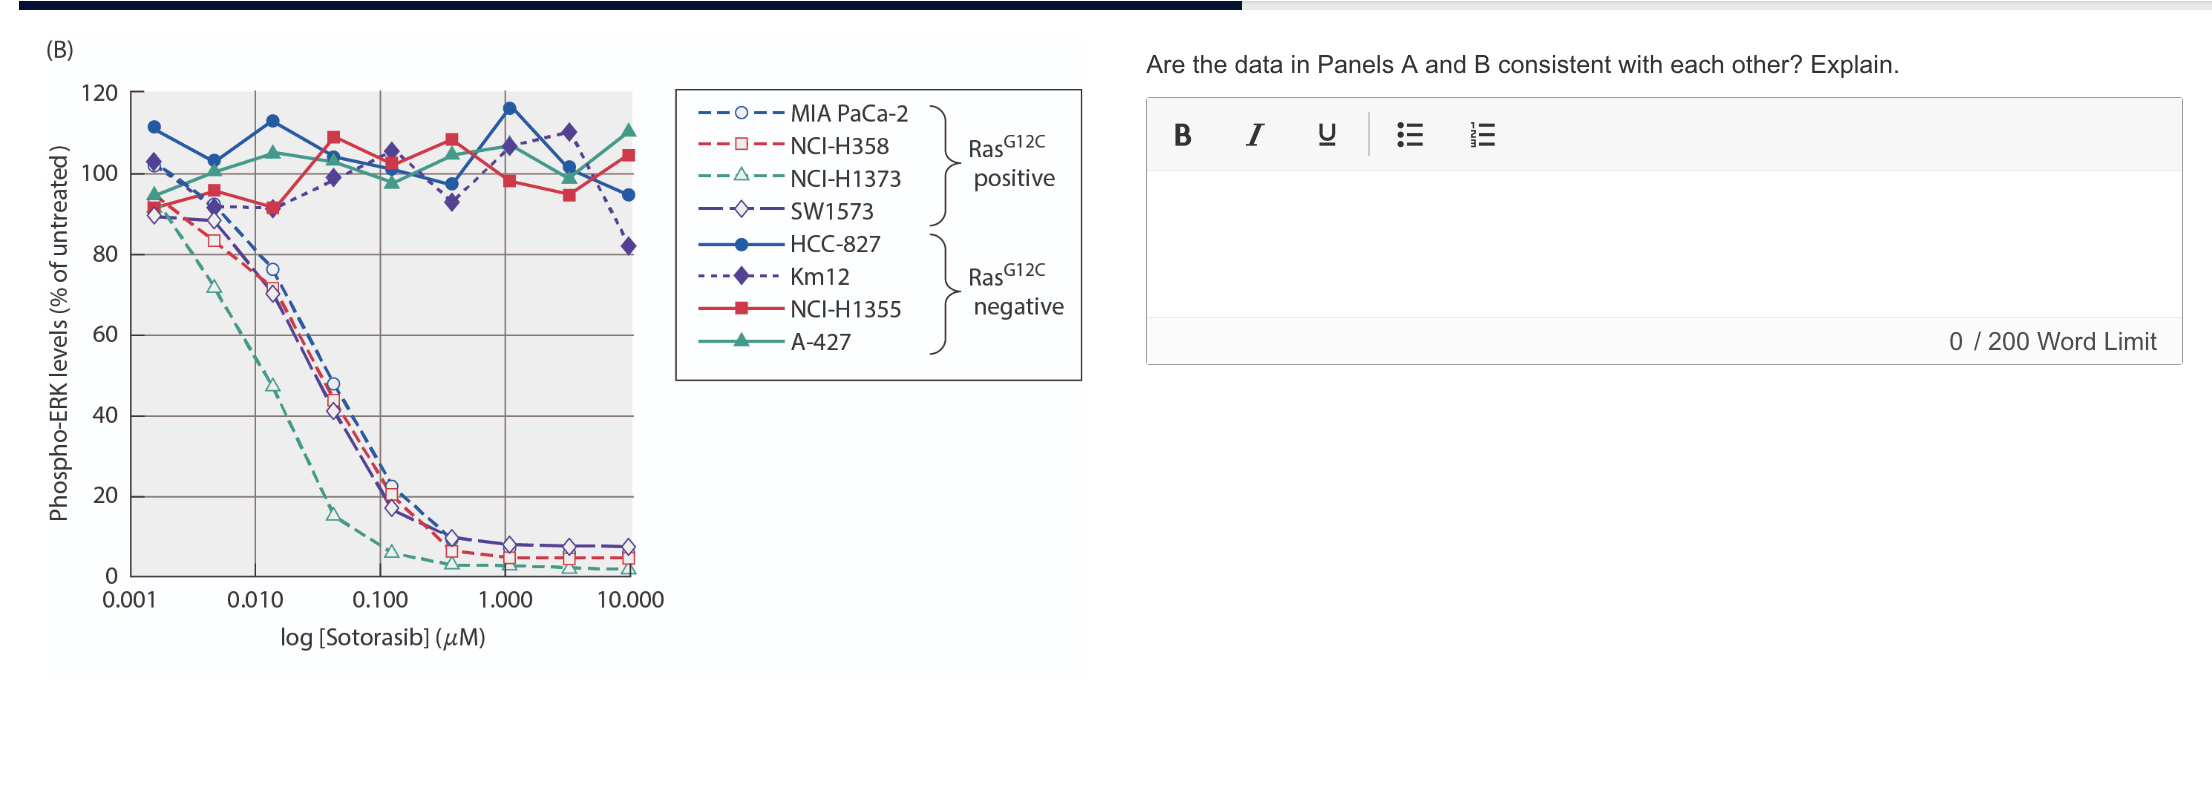Screen dimensions: 2212x808
Task: Click the MIA PaCa-2 legend entry
Action: pos(803,113)
